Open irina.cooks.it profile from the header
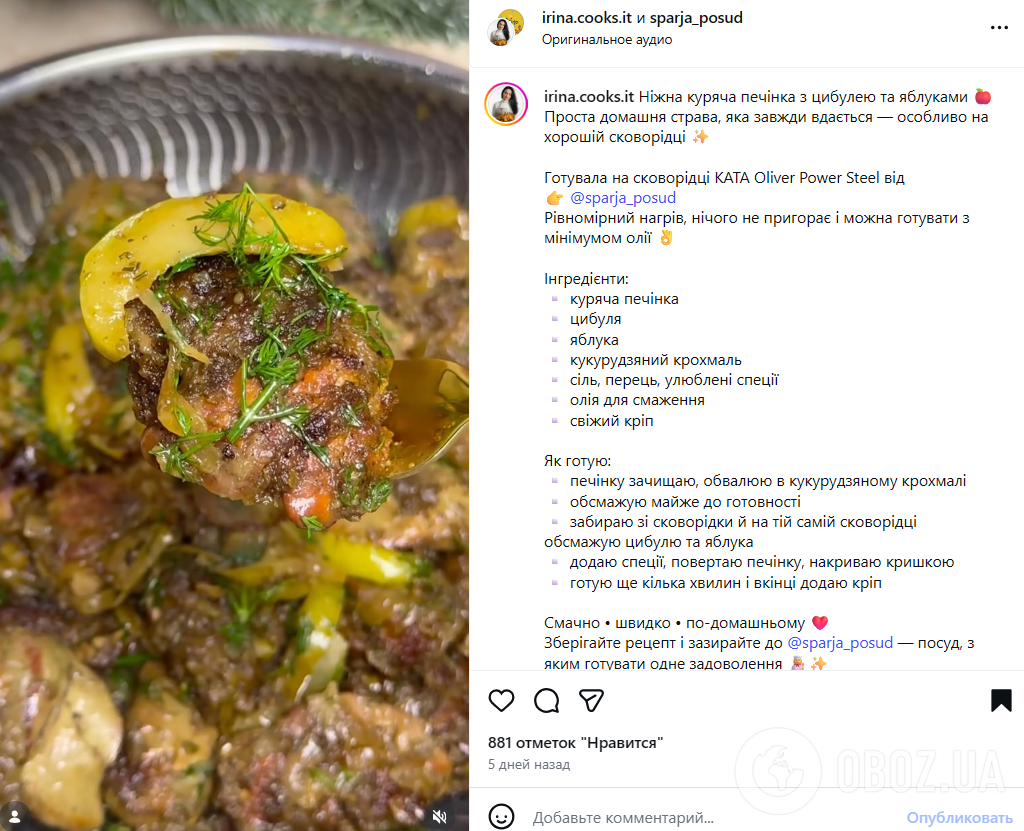This screenshot has height=831, width=1024. click(587, 18)
